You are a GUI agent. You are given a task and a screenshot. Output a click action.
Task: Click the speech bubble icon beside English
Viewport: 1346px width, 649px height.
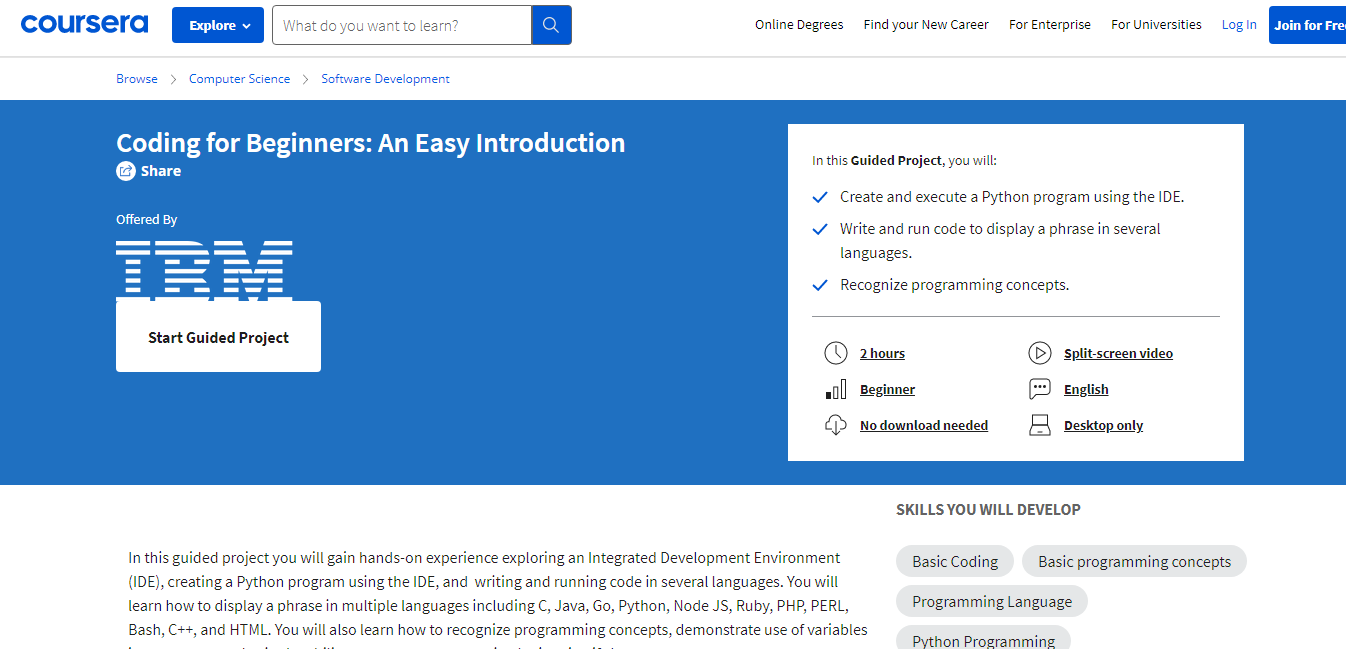(x=1040, y=389)
